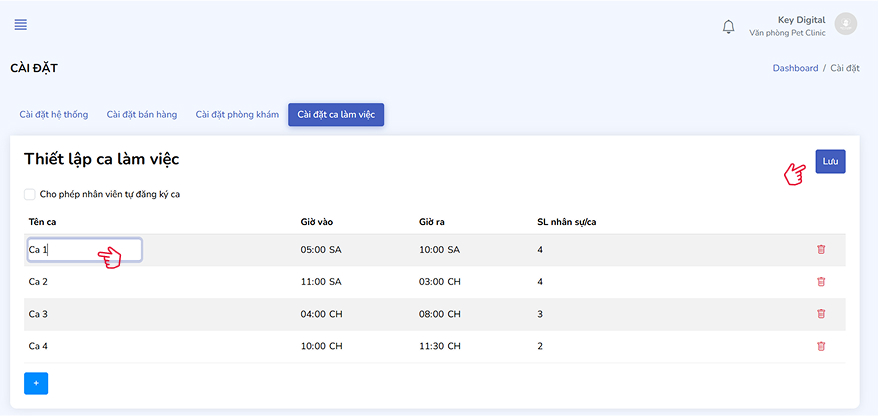Click the Ca 3 shift name cell
Image resolution: width=879 pixels, height=416 pixels.
38,314
